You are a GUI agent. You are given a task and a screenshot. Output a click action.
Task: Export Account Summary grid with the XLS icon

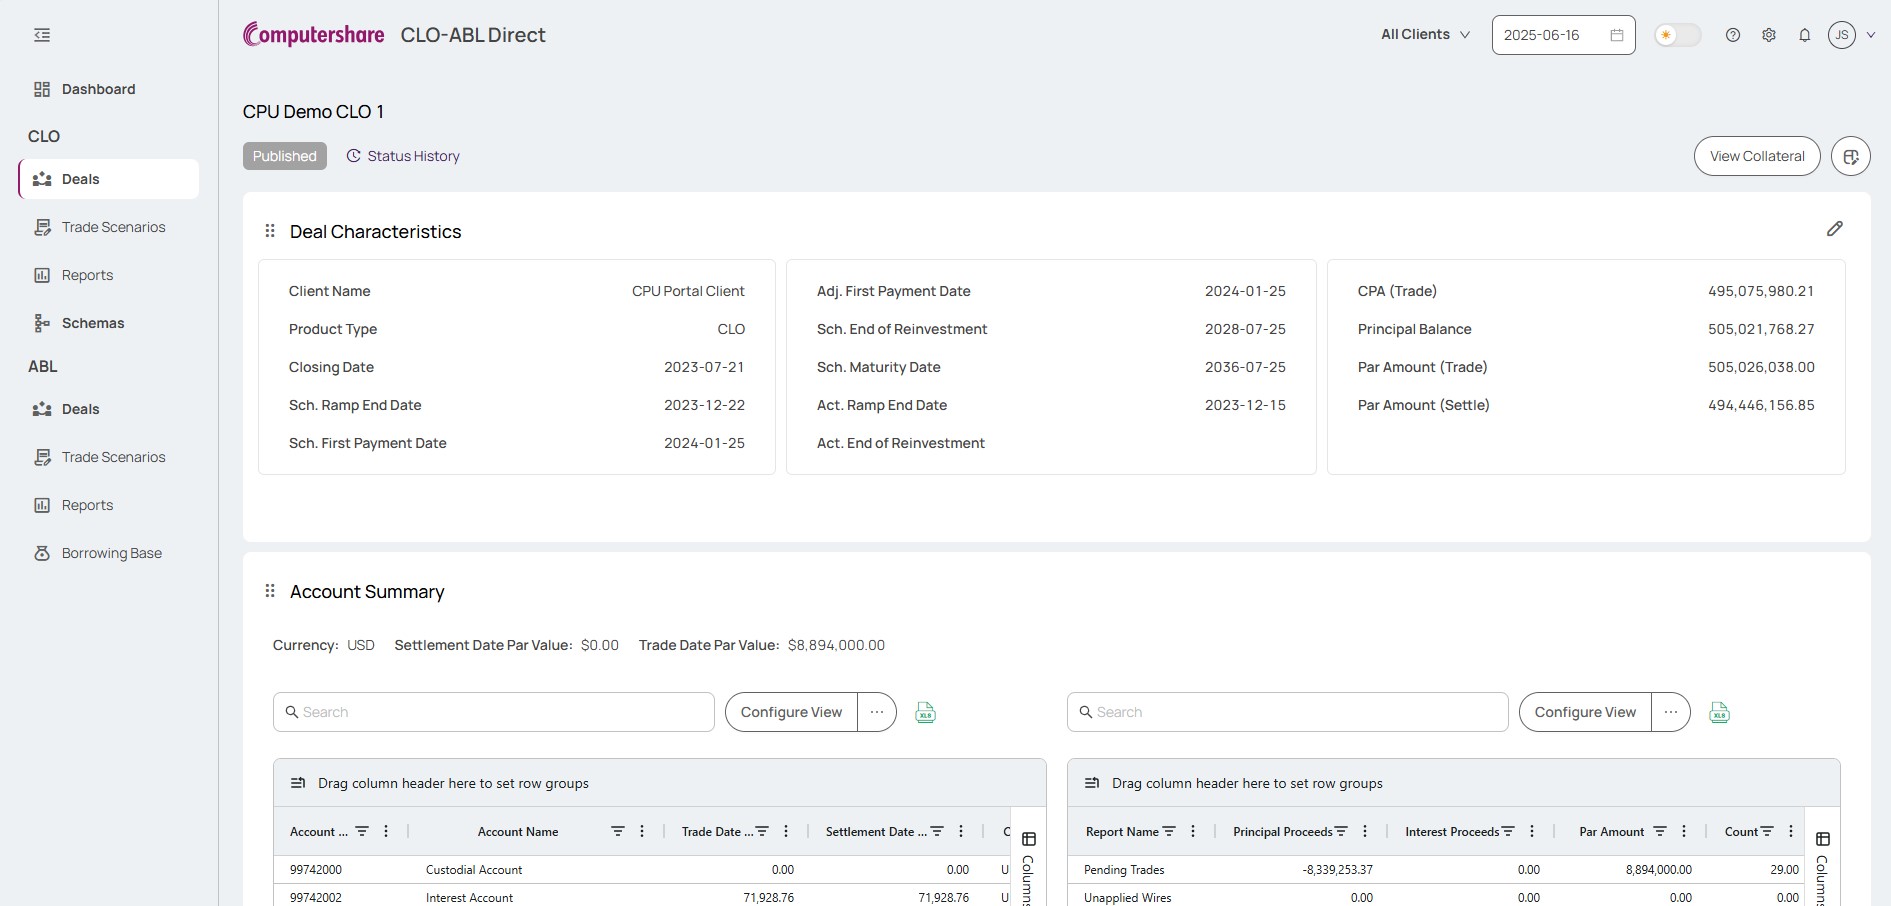point(925,712)
